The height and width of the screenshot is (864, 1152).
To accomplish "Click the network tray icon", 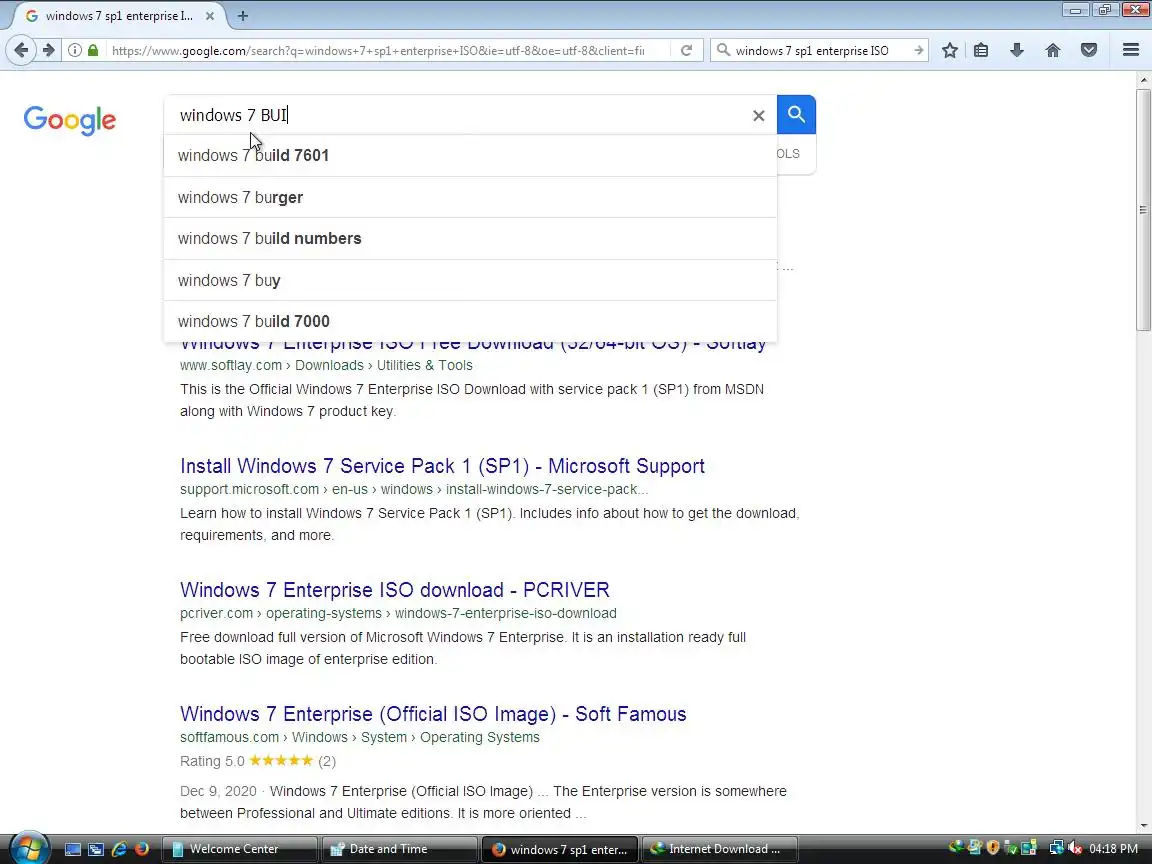I will tap(1056, 849).
